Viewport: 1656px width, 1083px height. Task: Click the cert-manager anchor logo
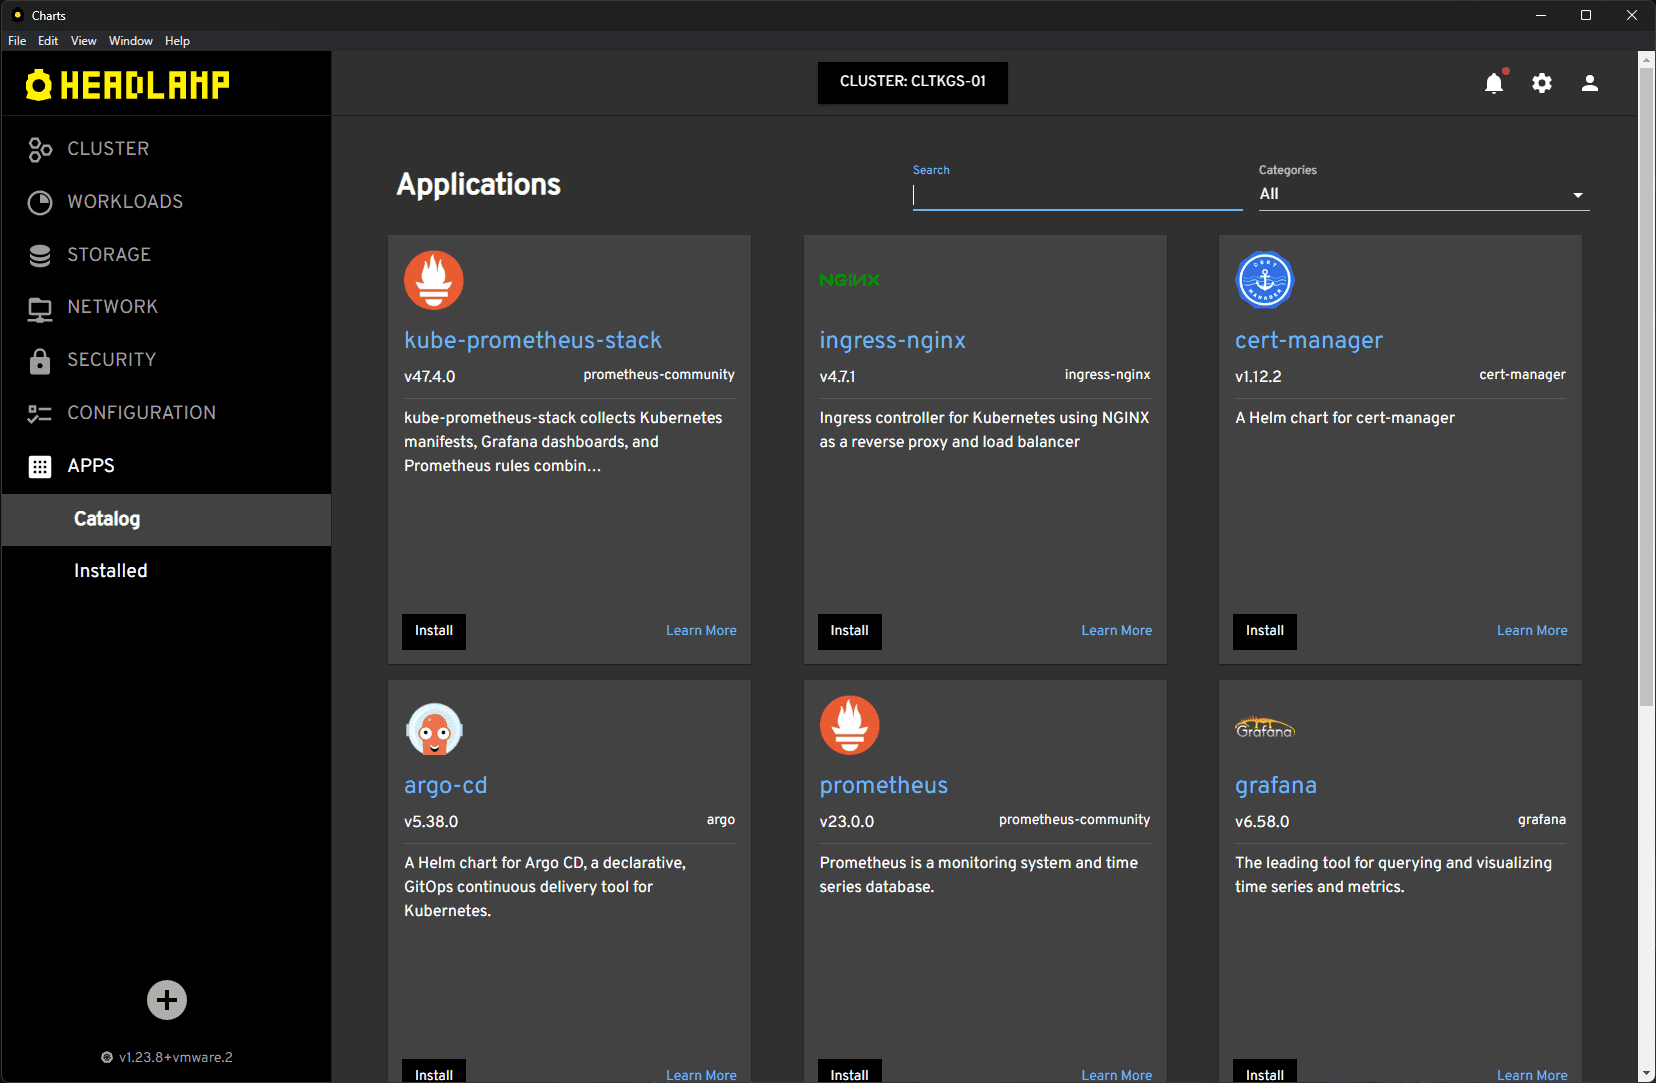[x=1265, y=280]
